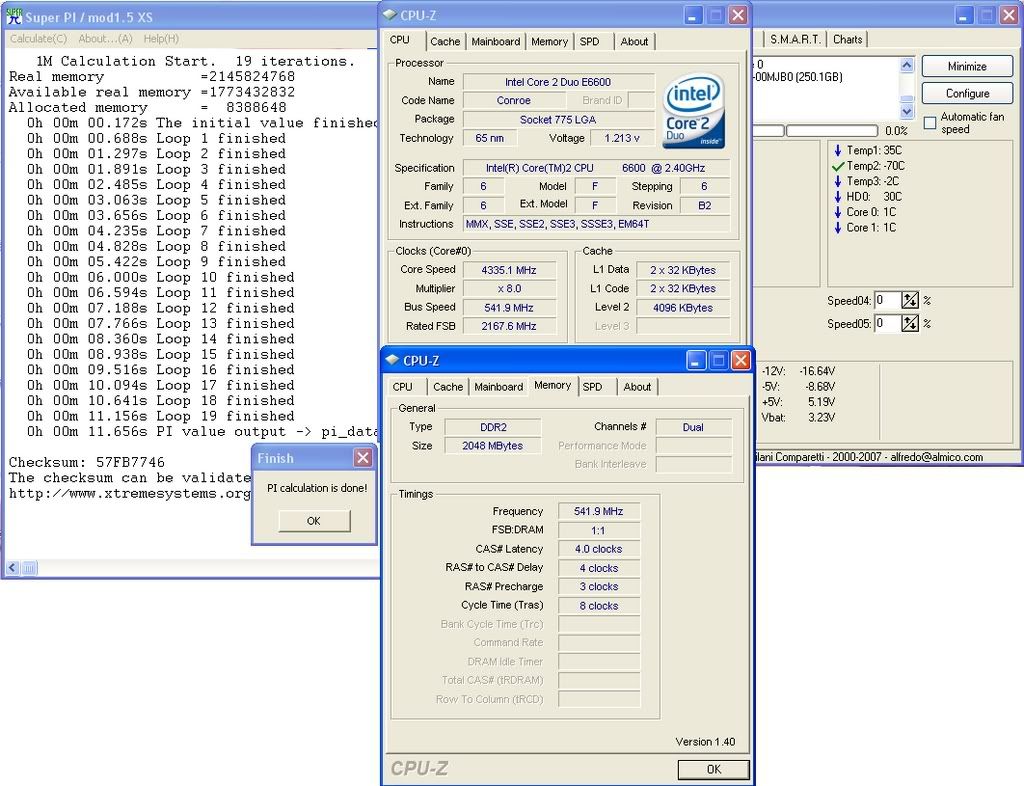
Task: Open the S.M.A.R.T. tab in SpeedFan
Action: tap(796, 40)
